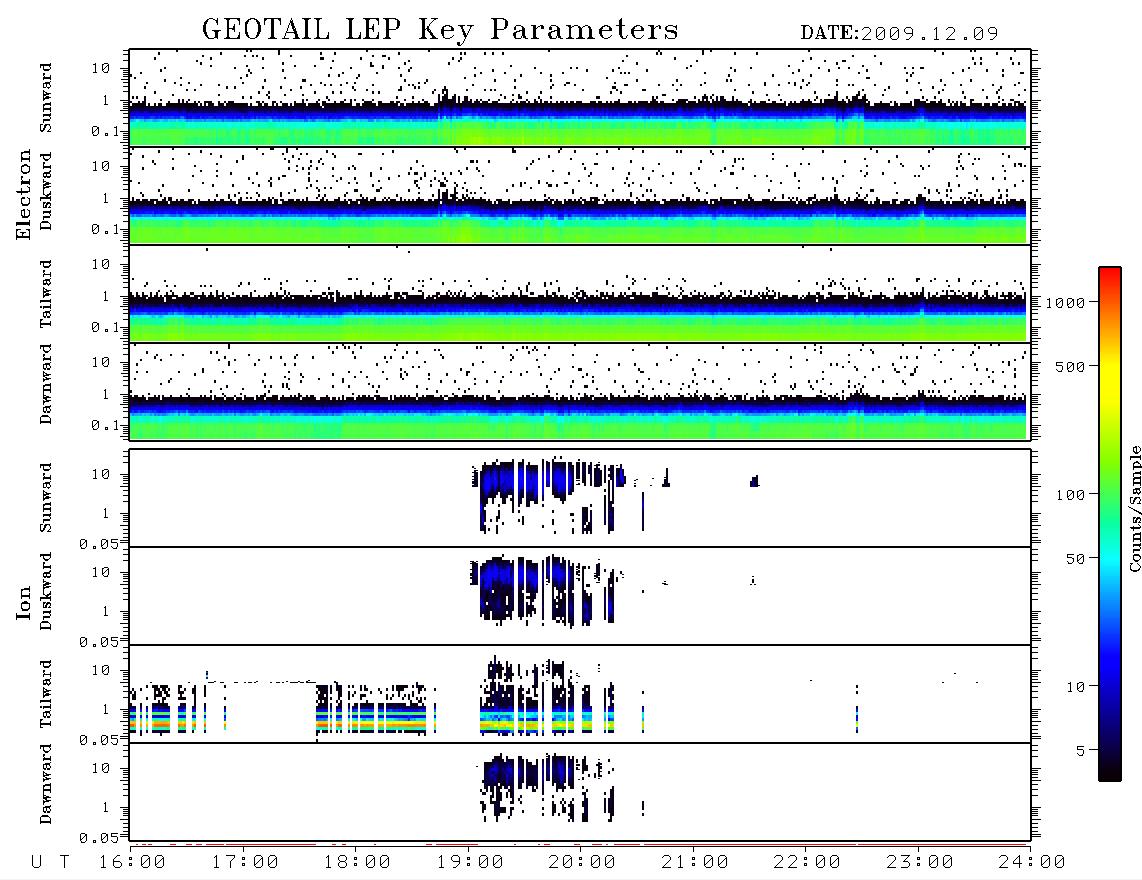Click the Electron Dawnward panel label
This screenshot has height=880, width=1142.
coord(46,385)
